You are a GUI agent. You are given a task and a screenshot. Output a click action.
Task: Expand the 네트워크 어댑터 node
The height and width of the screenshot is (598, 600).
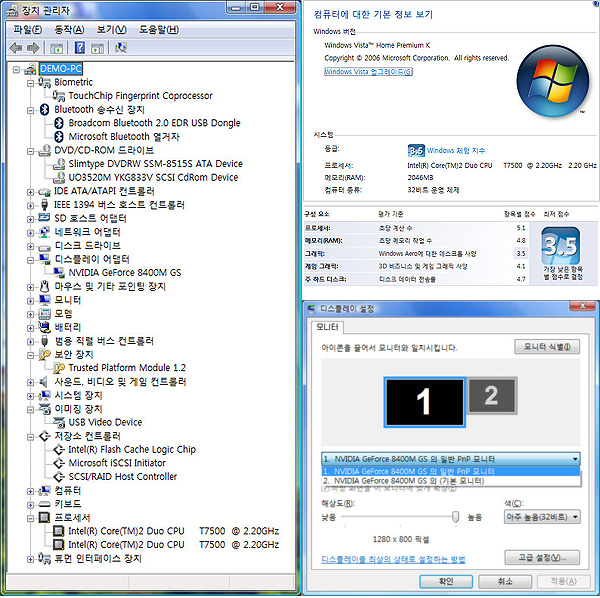(x=30, y=233)
